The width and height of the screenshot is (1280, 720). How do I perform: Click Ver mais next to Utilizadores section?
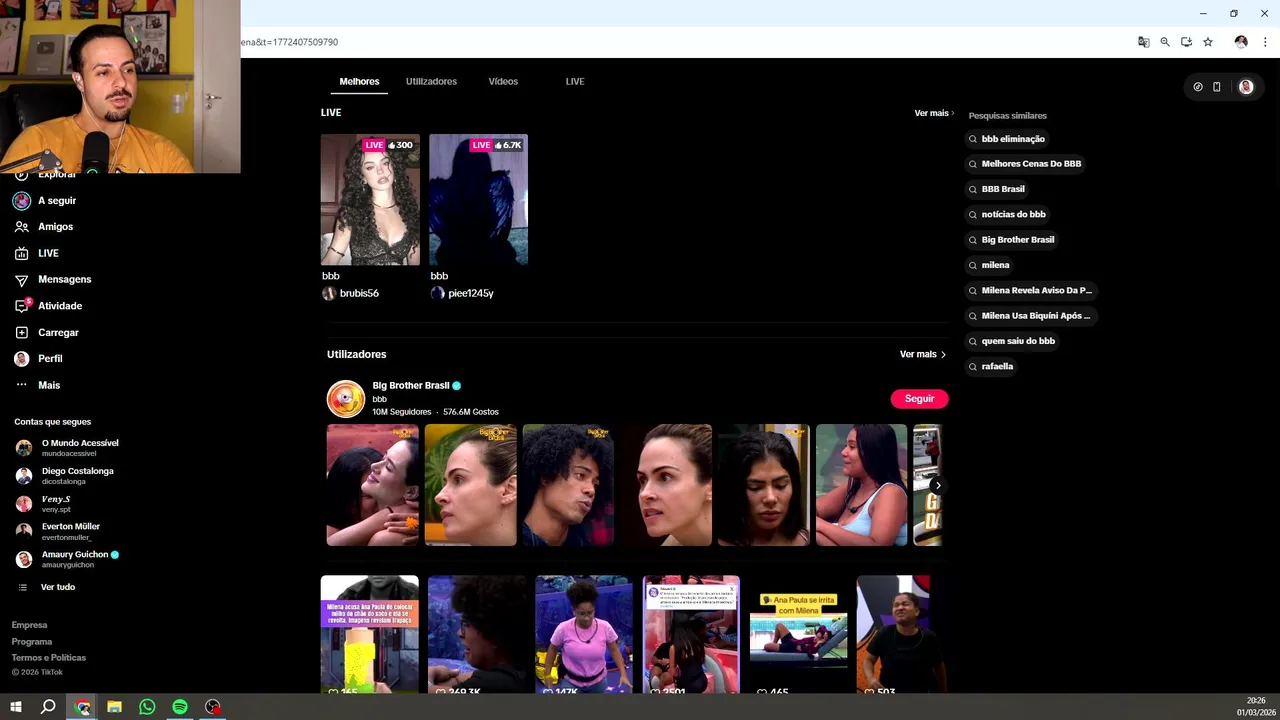[x=922, y=354]
